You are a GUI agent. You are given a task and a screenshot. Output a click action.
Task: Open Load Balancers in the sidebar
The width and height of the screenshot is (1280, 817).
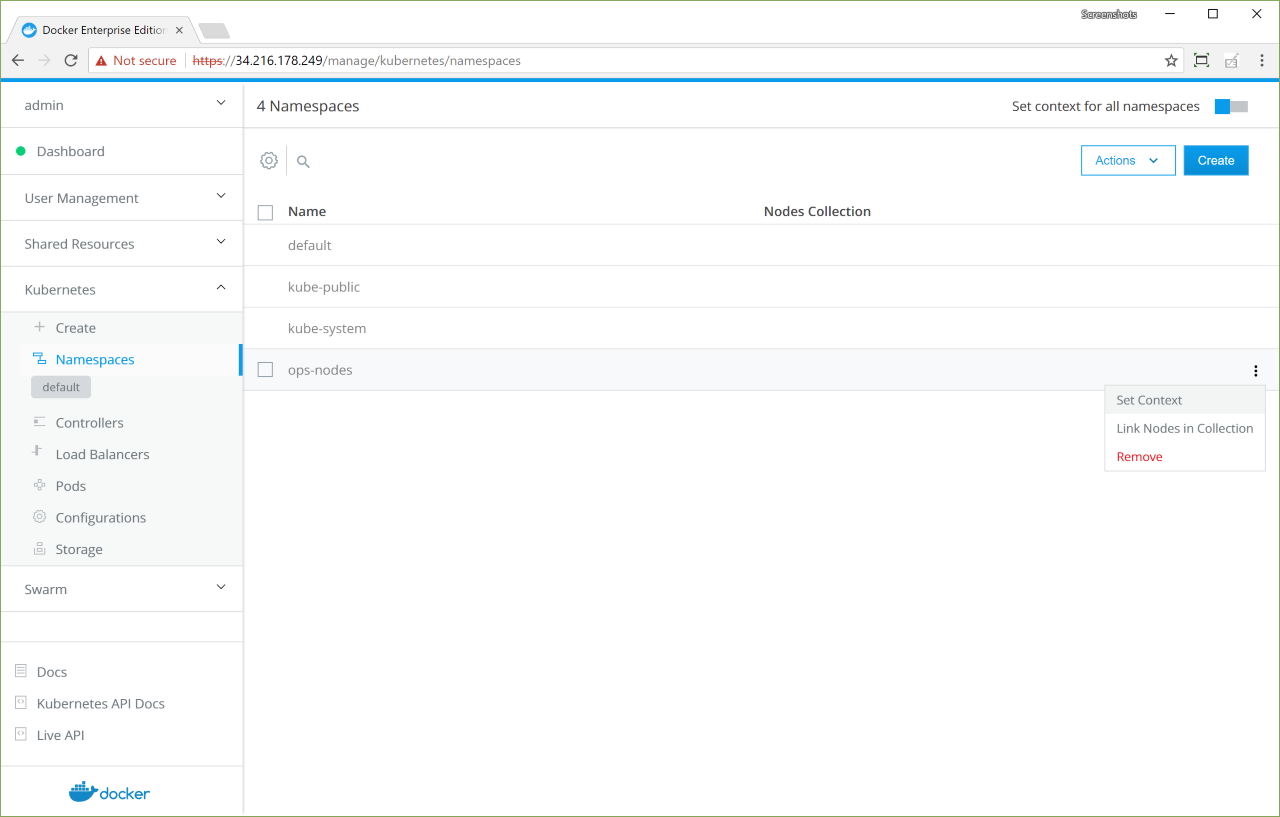[x=102, y=454]
